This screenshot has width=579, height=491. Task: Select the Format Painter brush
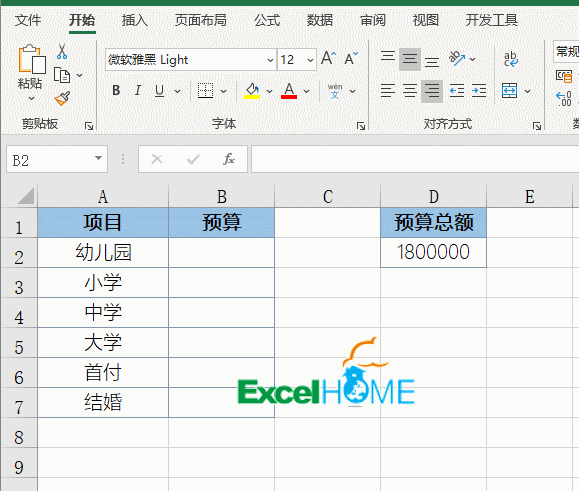click(x=62, y=99)
